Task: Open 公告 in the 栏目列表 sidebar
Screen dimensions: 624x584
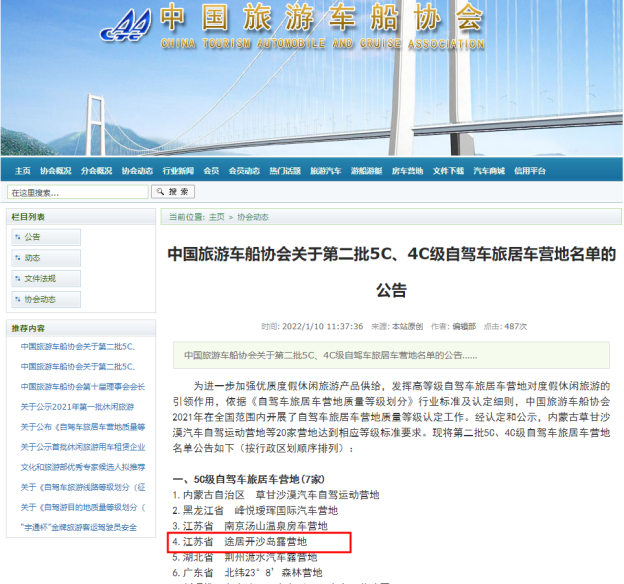Action: pyautogui.click(x=46, y=237)
